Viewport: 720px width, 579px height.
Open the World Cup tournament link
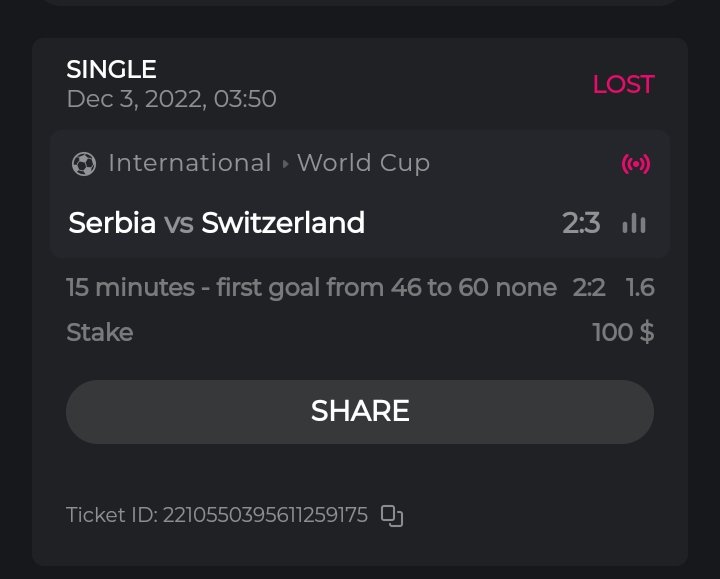(x=363, y=163)
